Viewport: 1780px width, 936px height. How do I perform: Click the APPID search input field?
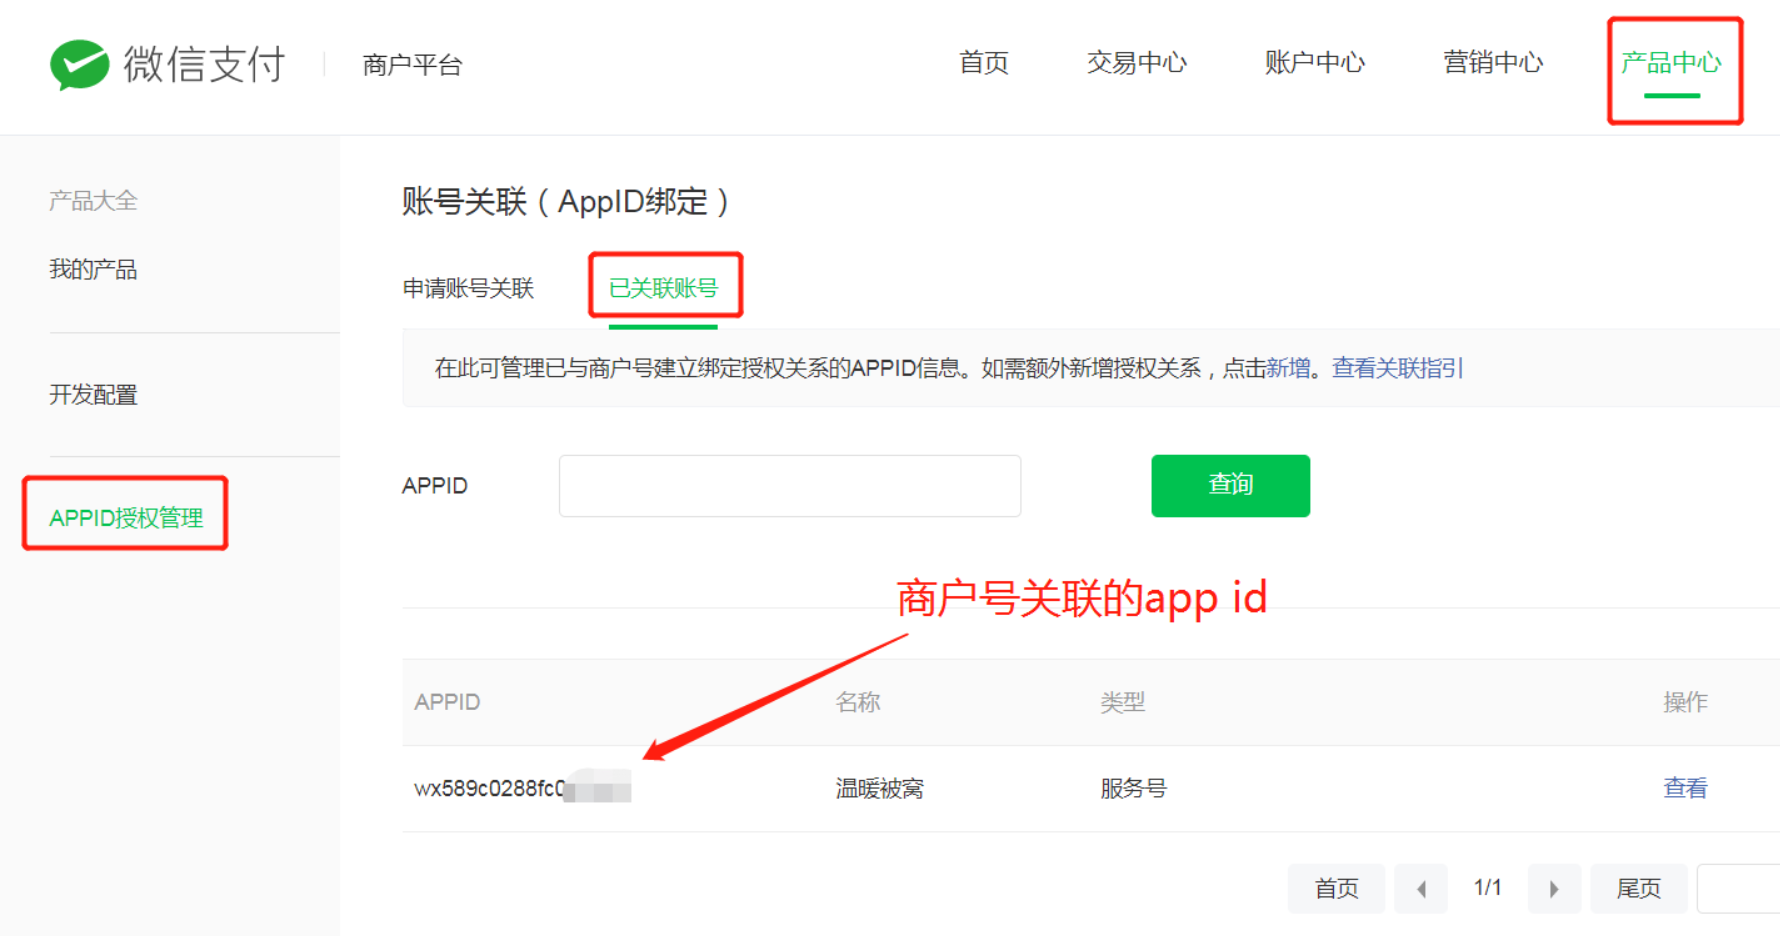click(x=790, y=486)
